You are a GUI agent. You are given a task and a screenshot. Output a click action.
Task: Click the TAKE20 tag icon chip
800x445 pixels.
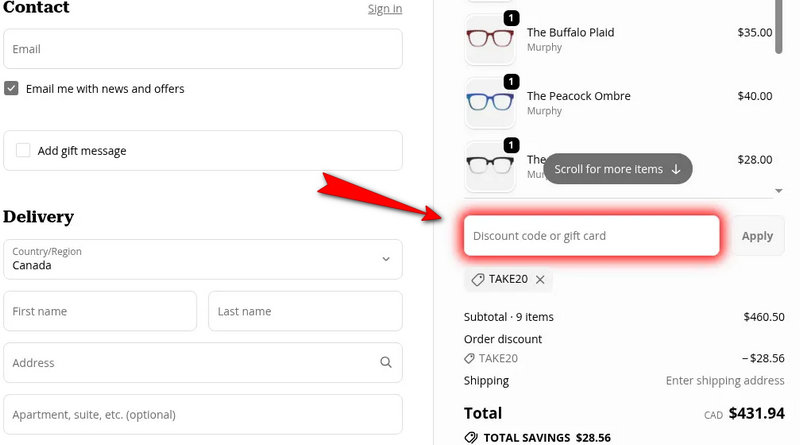pos(478,279)
